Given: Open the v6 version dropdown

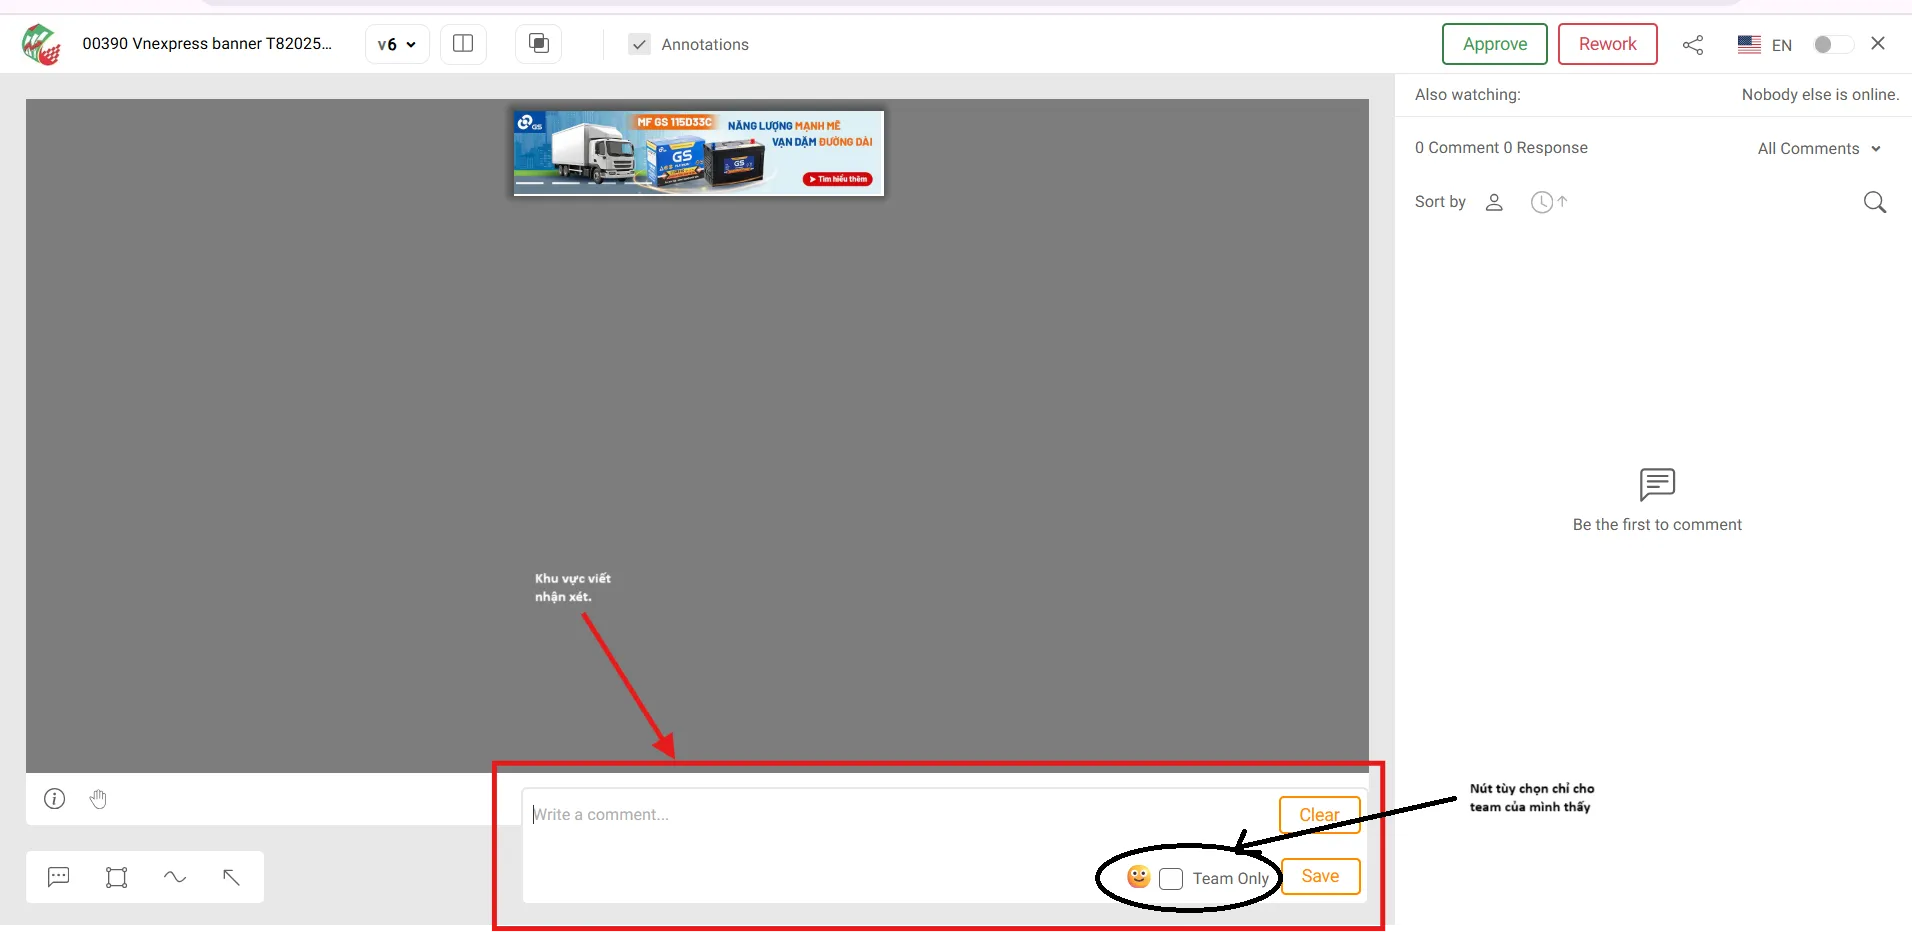Looking at the screenshot, I should [x=397, y=44].
